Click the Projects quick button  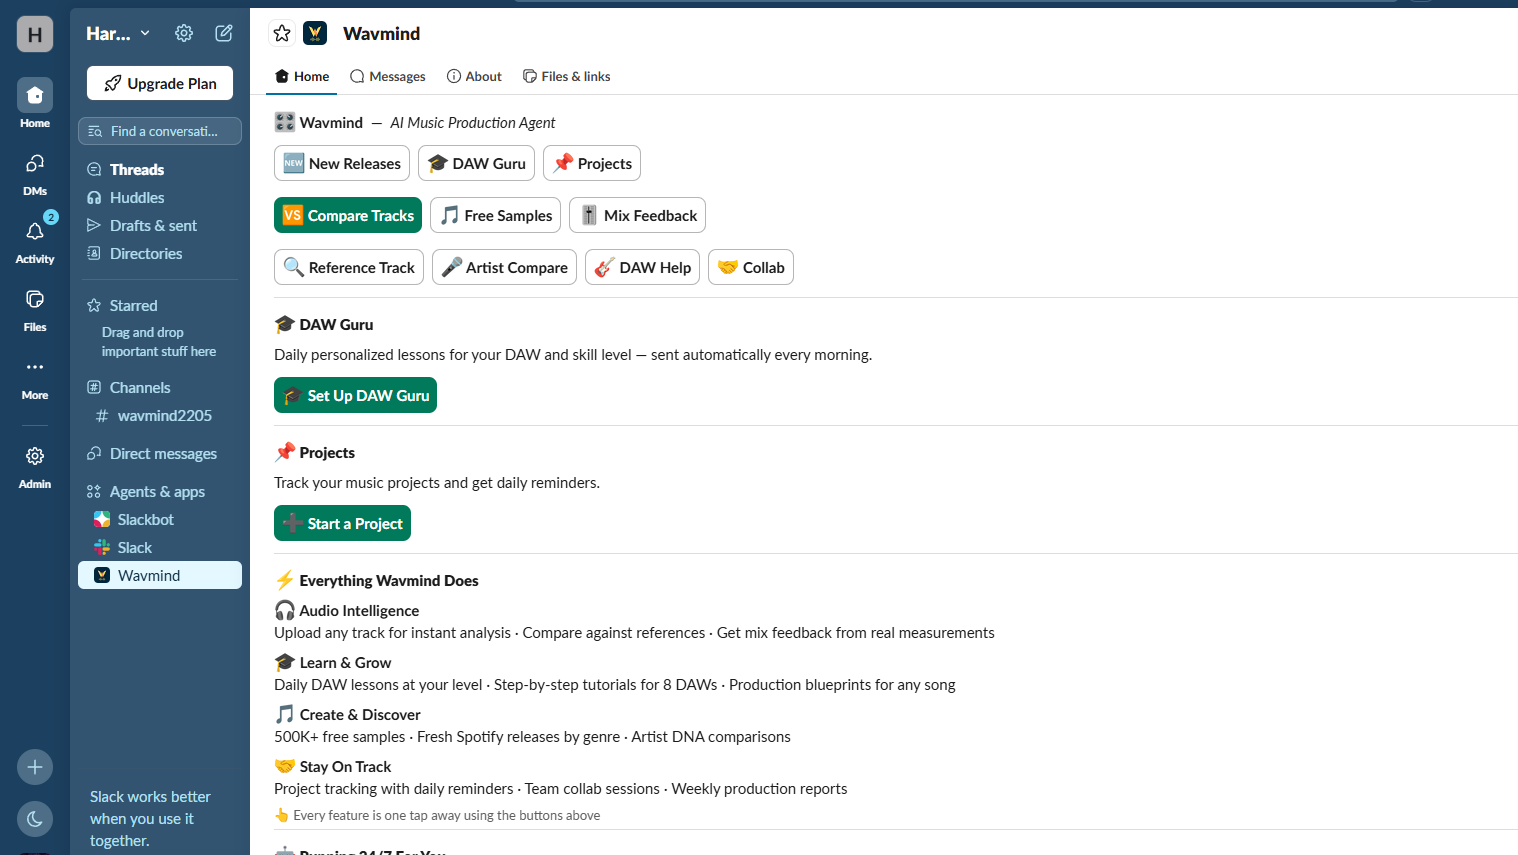coord(592,163)
